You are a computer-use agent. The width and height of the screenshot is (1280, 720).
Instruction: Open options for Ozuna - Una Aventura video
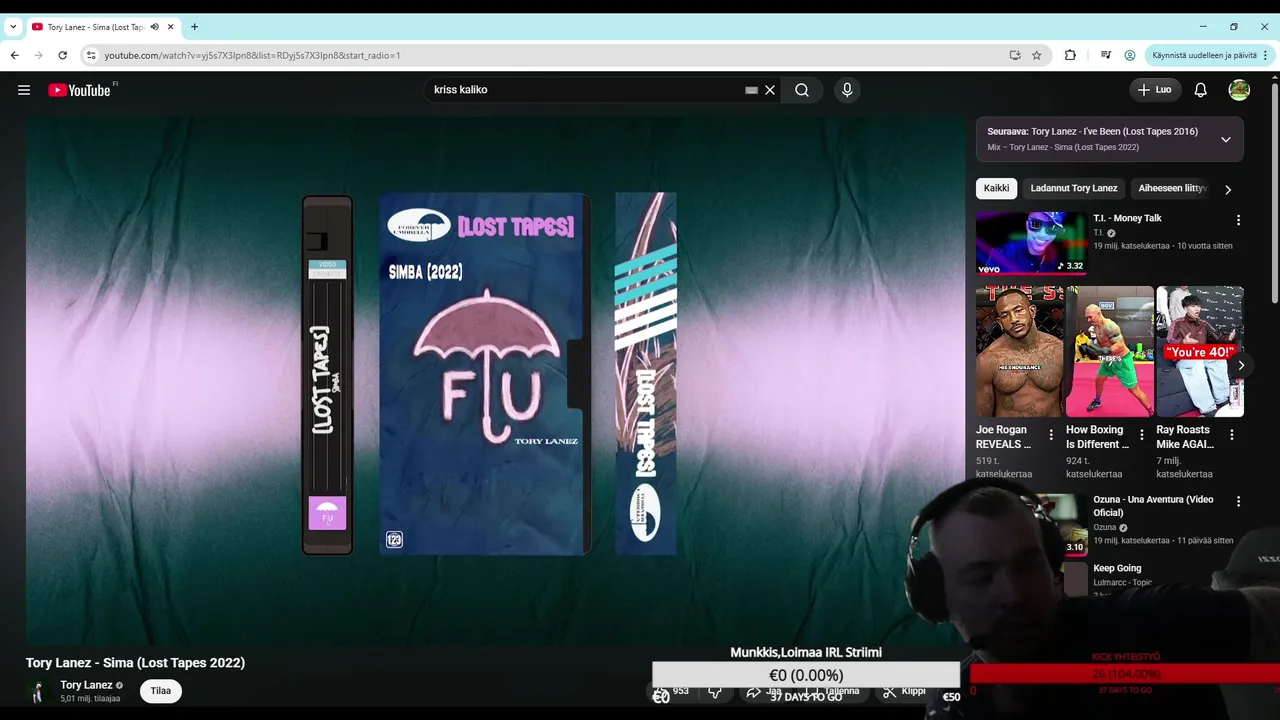point(1238,501)
